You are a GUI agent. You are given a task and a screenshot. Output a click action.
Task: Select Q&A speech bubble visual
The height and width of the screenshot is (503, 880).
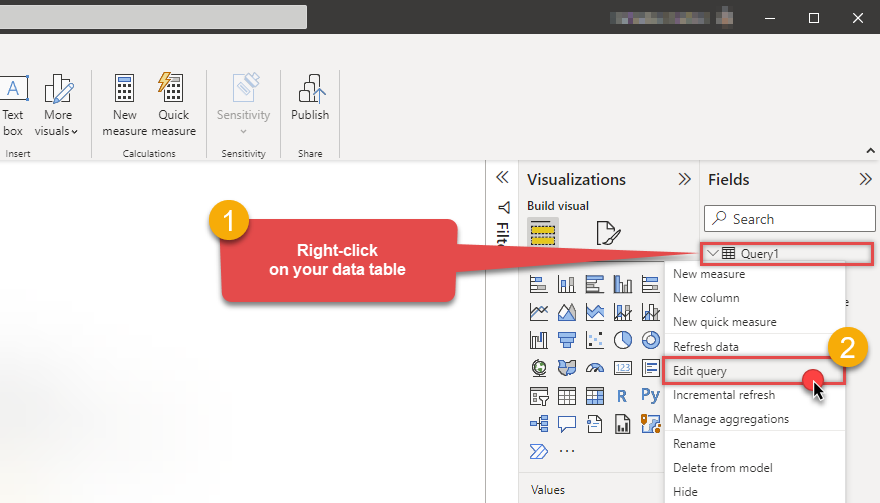(x=567, y=424)
